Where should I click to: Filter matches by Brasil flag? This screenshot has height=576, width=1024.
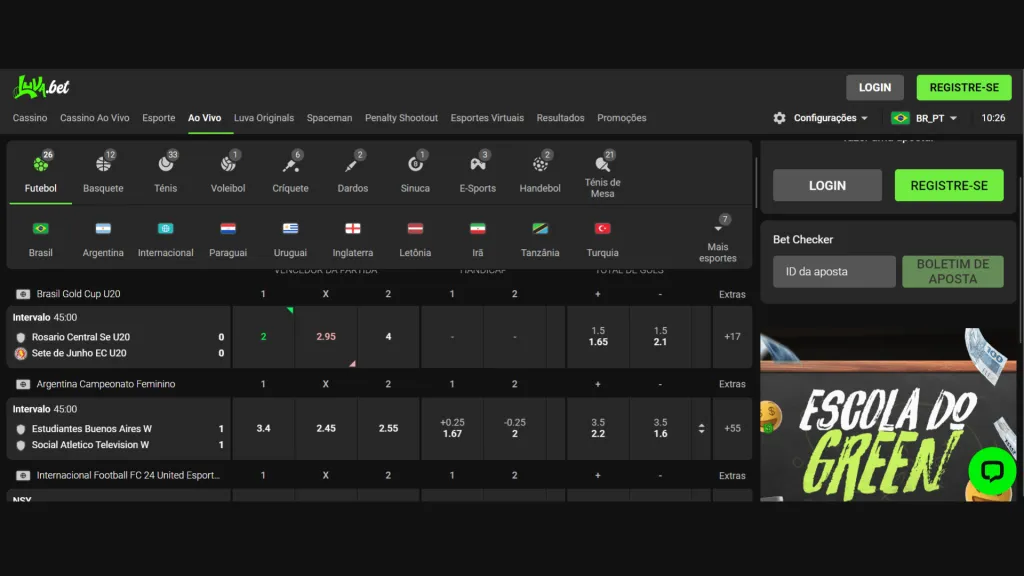pyautogui.click(x=40, y=229)
